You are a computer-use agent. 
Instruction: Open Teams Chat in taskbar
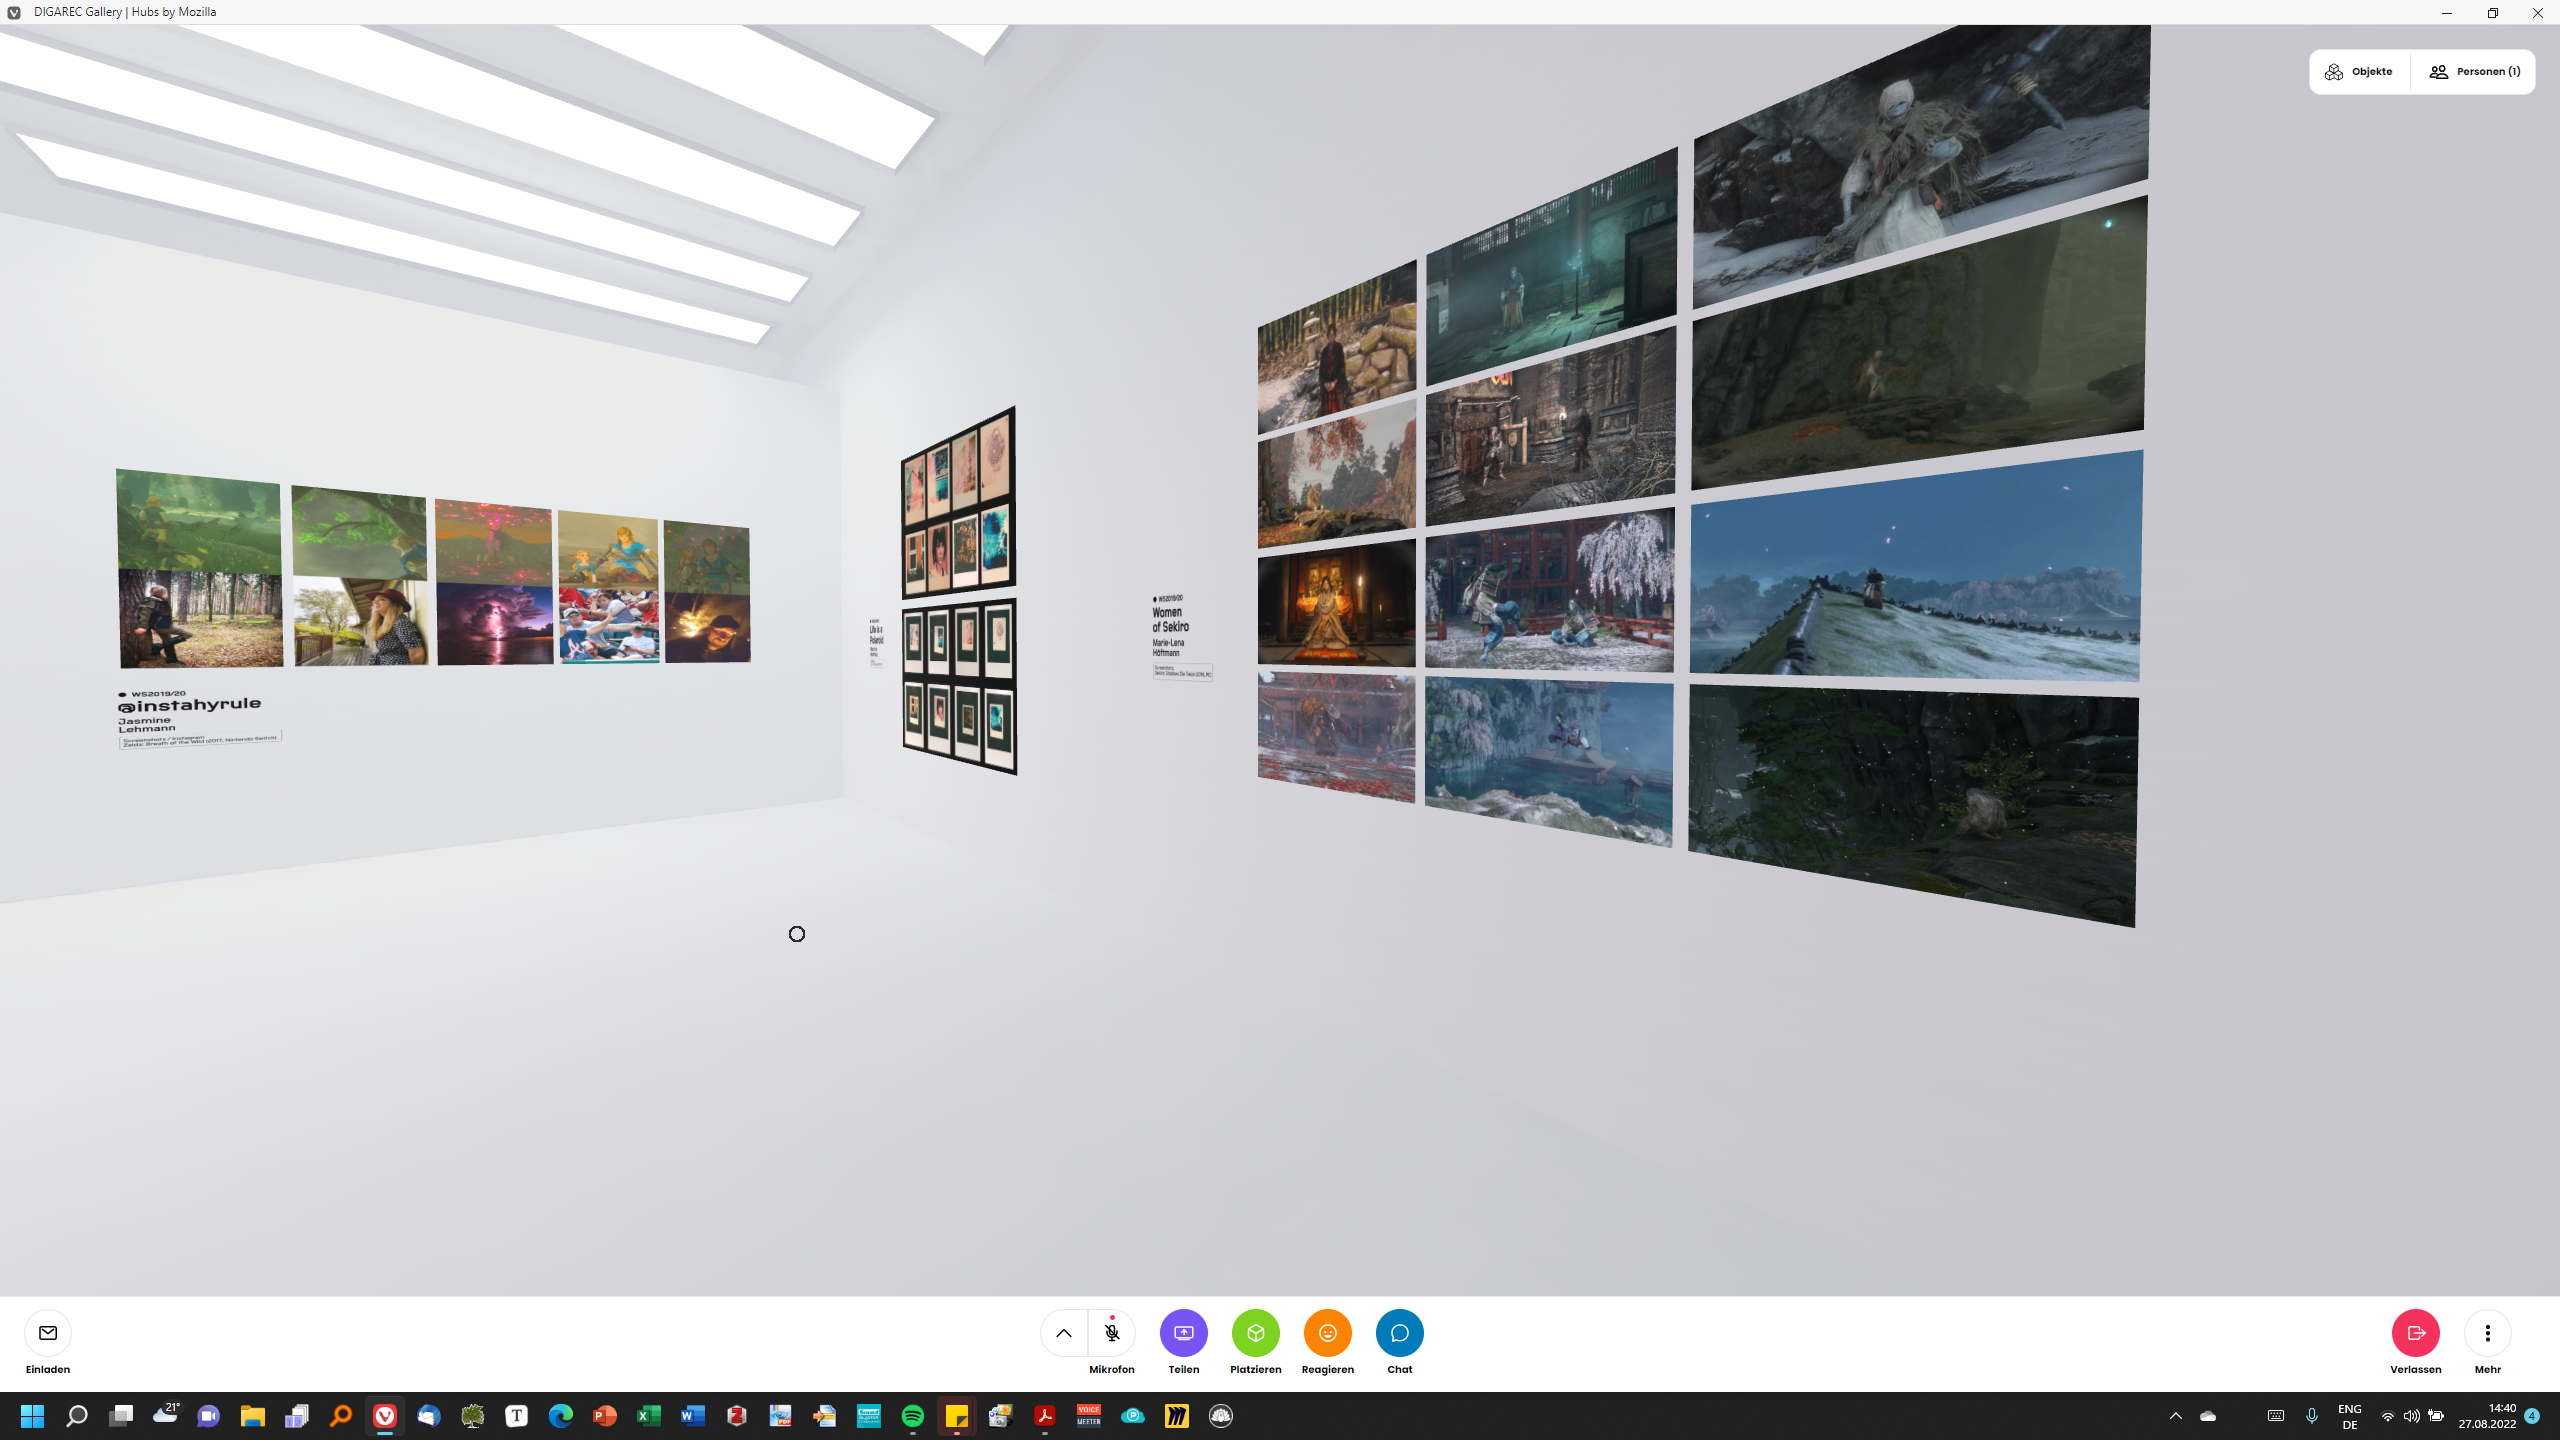point(209,1416)
